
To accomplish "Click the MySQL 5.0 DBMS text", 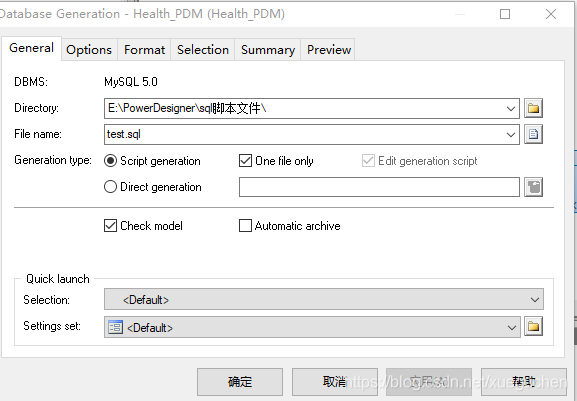I will coord(131,82).
